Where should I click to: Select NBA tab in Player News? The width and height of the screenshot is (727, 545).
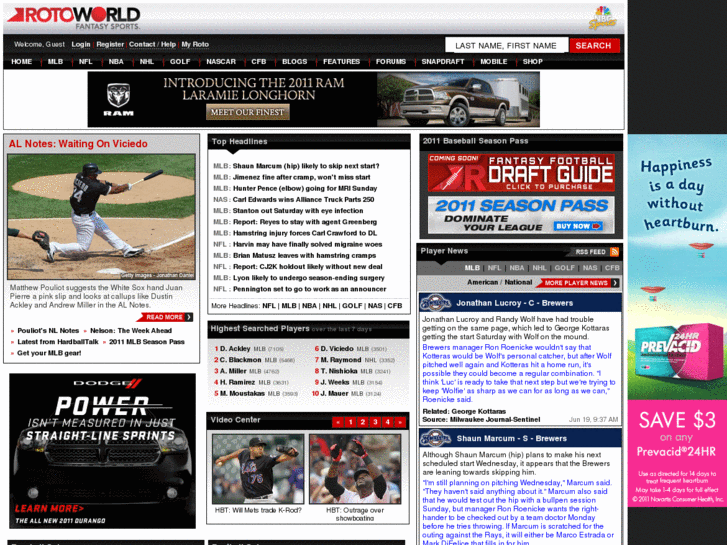(x=517, y=268)
